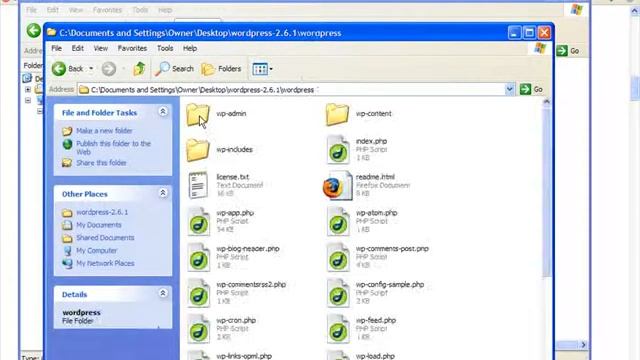Go up one folder level

click(139, 69)
